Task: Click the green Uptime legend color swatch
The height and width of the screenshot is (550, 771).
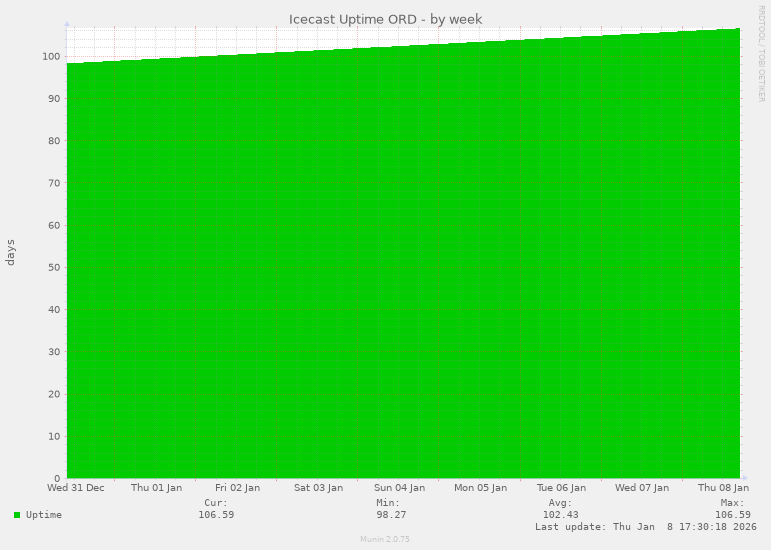Action: click(17, 515)
